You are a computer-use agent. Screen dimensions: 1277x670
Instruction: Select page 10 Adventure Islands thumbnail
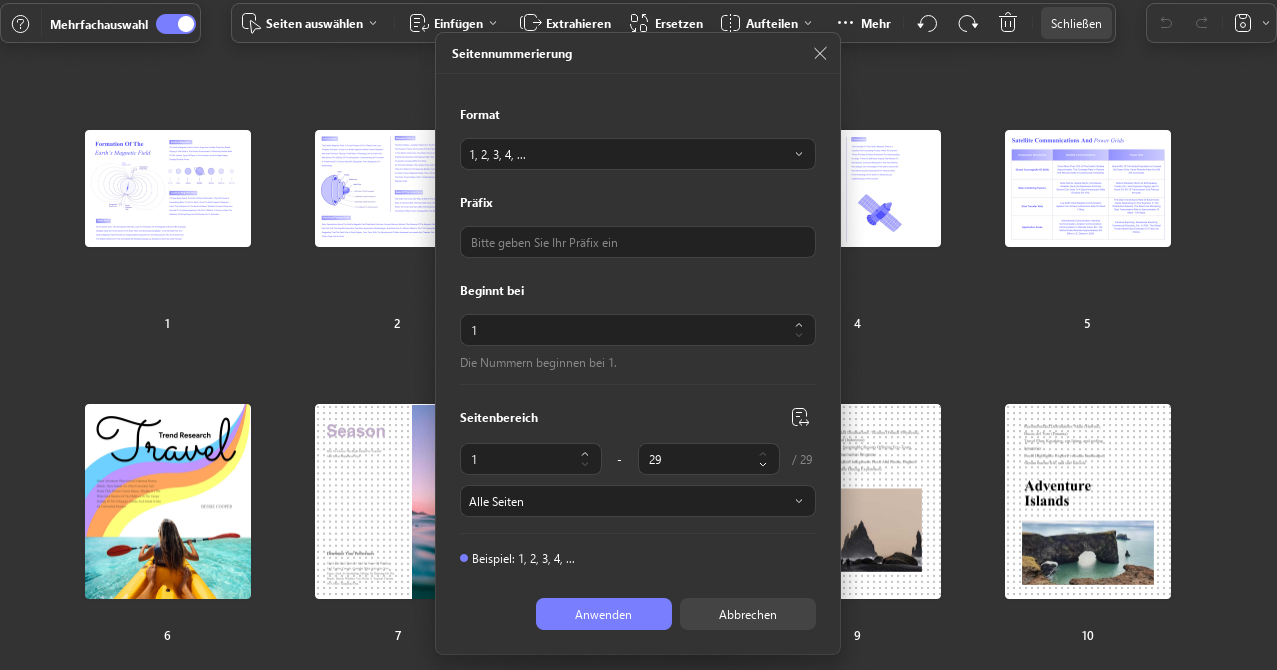click(1088, 502)
